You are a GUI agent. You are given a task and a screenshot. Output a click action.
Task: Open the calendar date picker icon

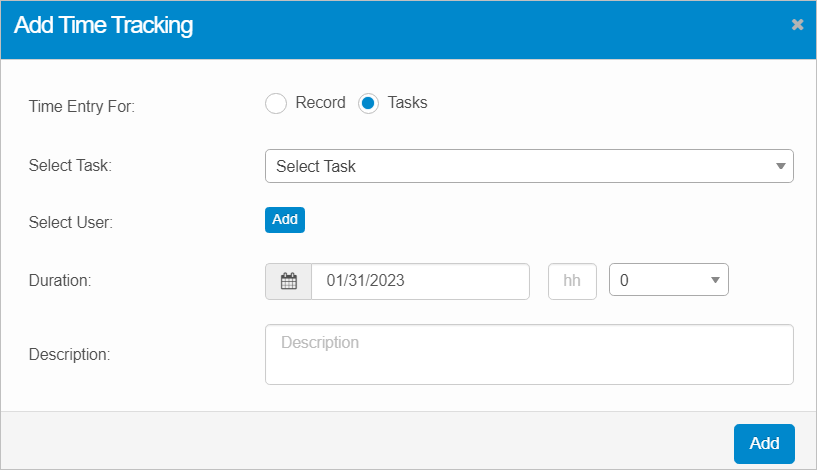click(288, 282)
